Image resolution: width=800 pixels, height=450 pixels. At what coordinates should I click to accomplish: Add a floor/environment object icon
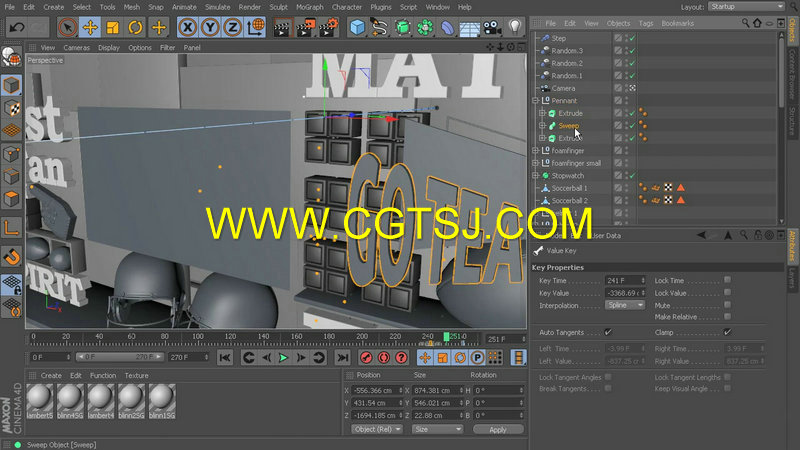[x=470, y=27]
